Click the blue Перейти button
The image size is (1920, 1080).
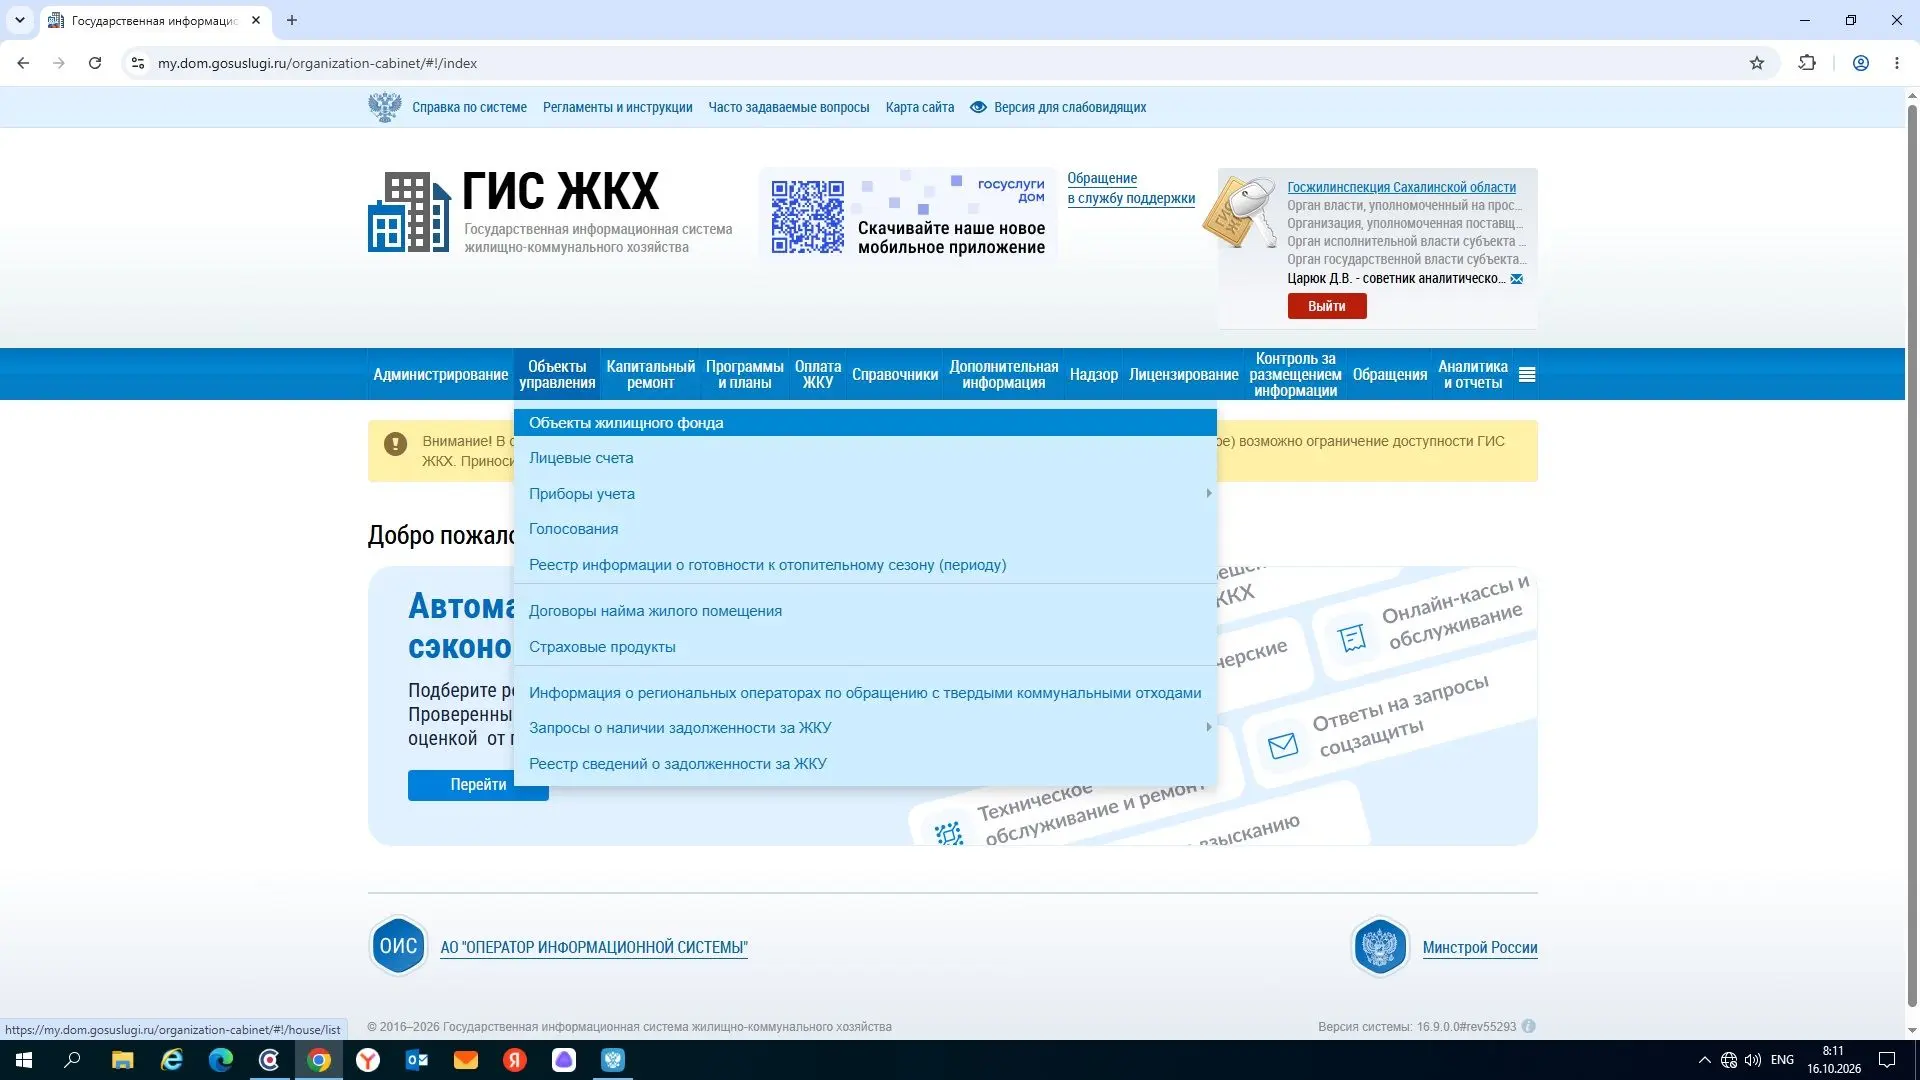pyautogui.click(x=478, y=785)
